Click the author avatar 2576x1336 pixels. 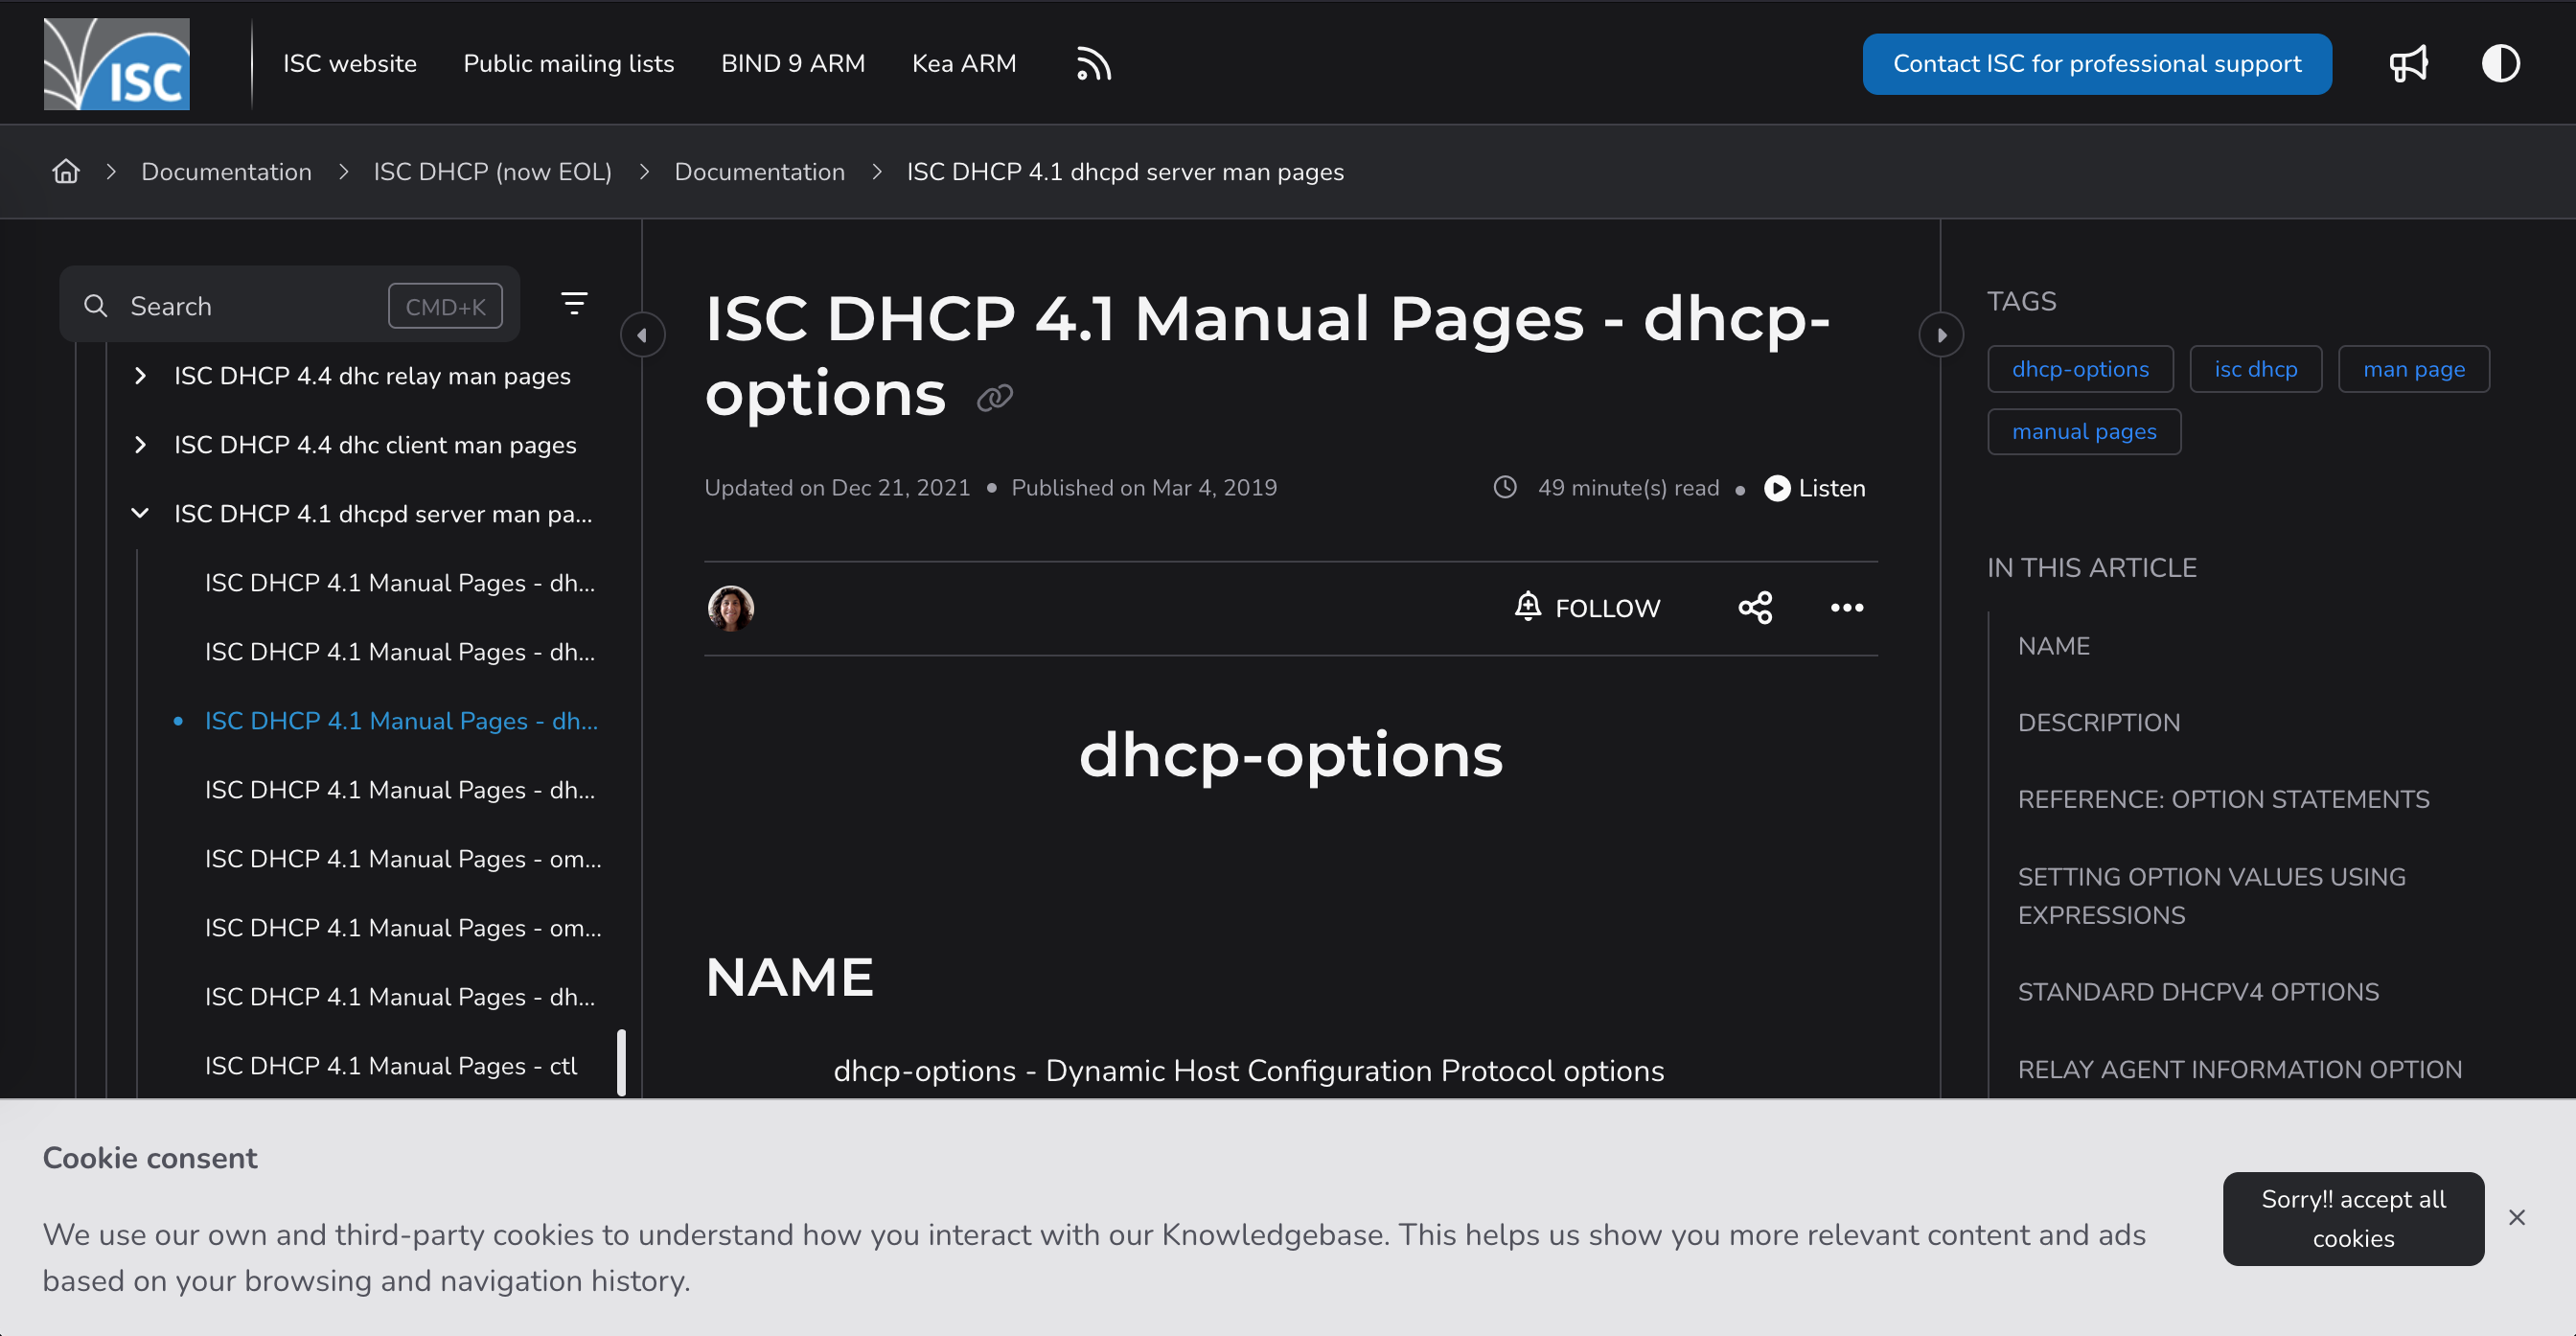[x=731, y=608]
